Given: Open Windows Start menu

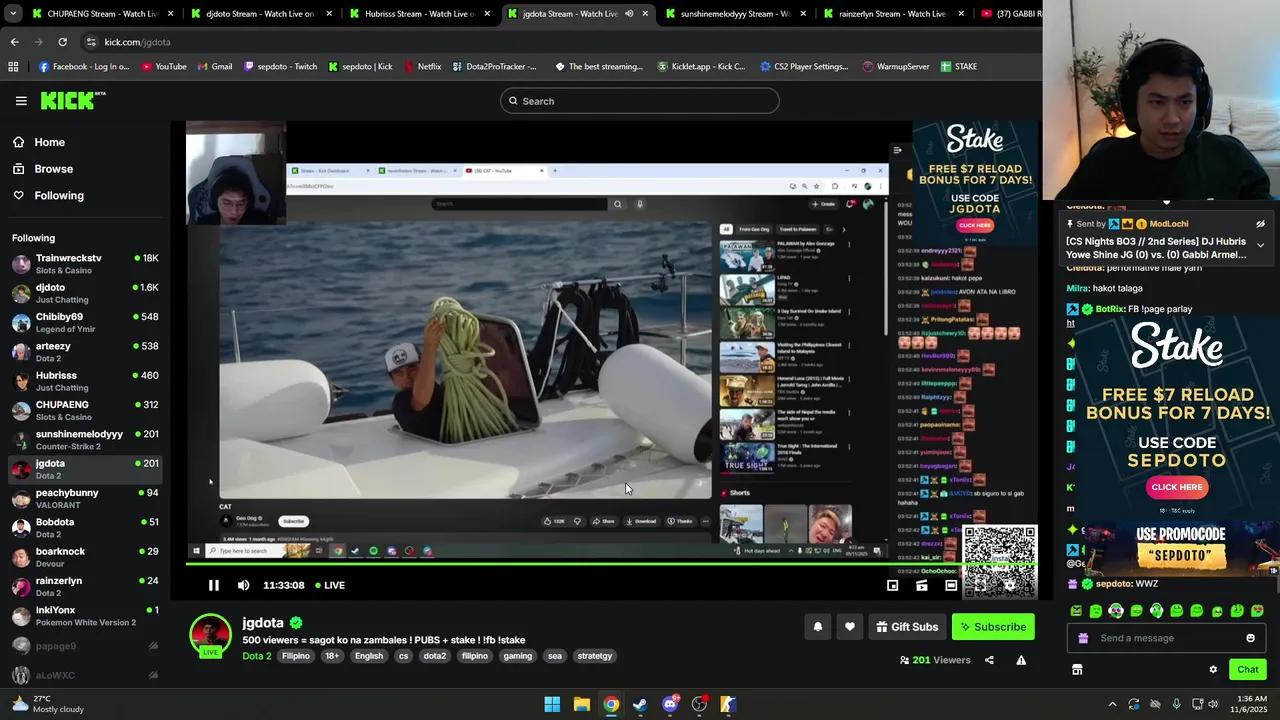Looking at the screenshot, I should point(552,705).
